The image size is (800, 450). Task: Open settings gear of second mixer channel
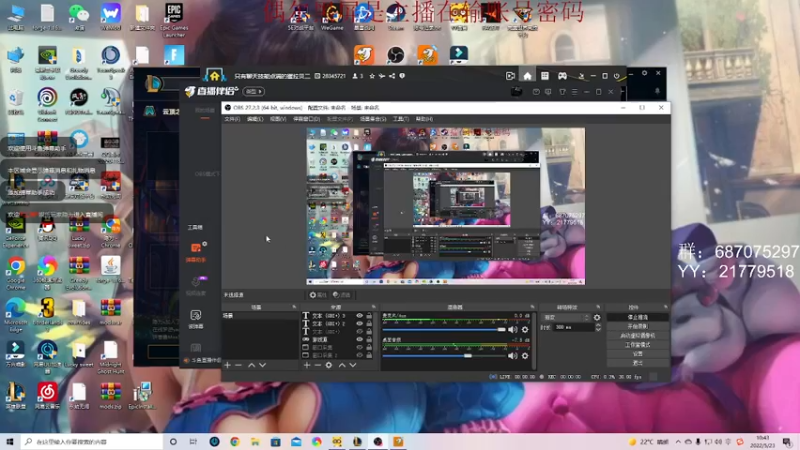(525, 356)
